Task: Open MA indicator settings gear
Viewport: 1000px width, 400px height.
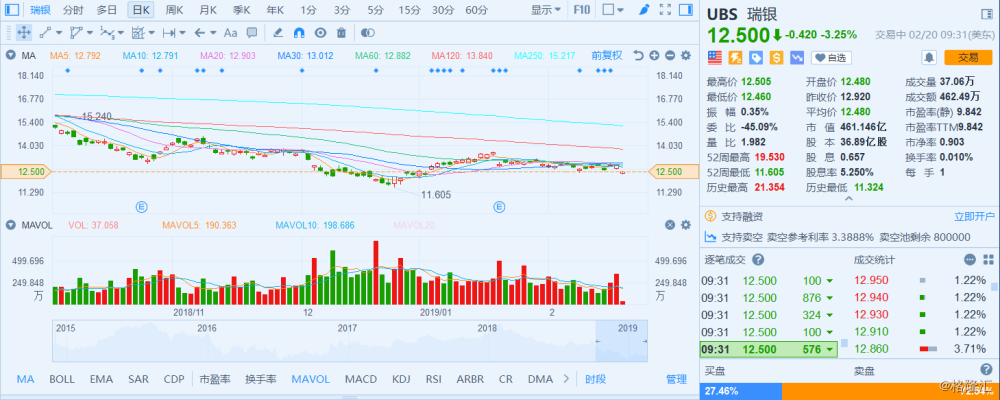Action: click(x=686, y=56)
